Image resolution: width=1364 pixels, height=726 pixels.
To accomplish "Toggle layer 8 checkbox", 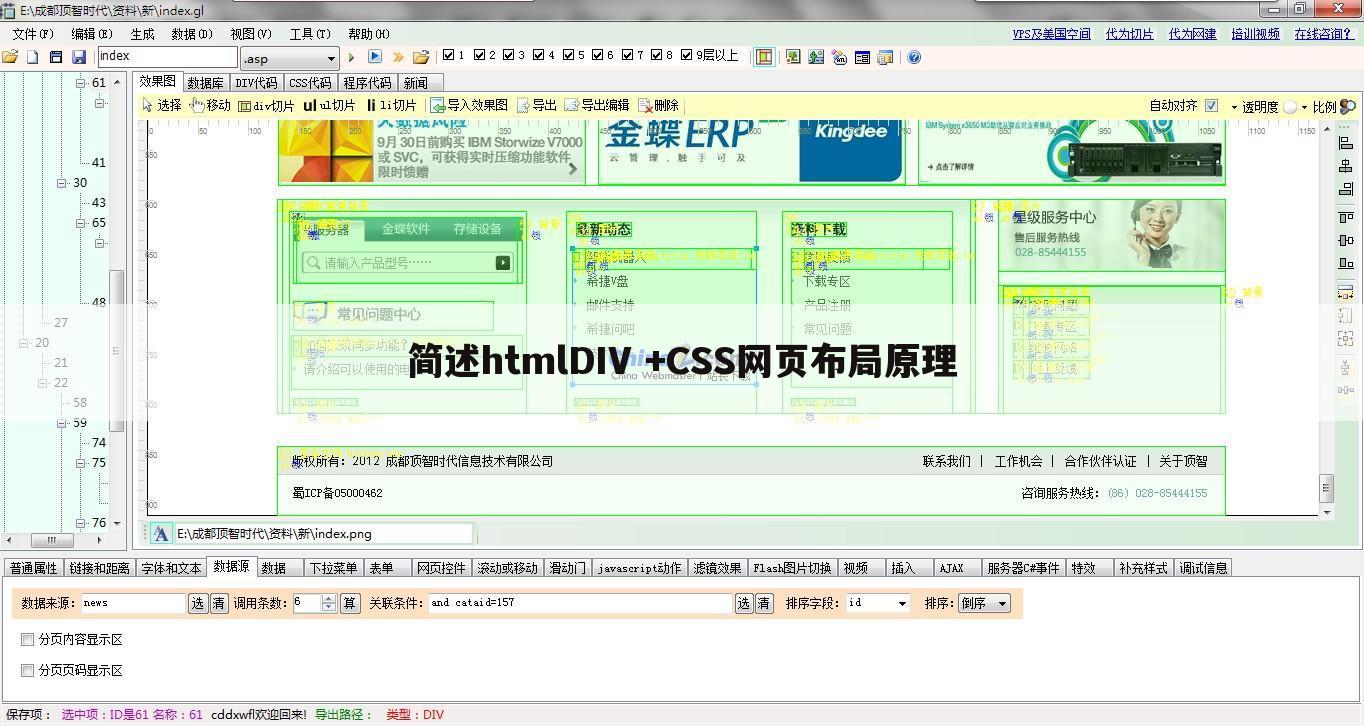I will [658, 55].
